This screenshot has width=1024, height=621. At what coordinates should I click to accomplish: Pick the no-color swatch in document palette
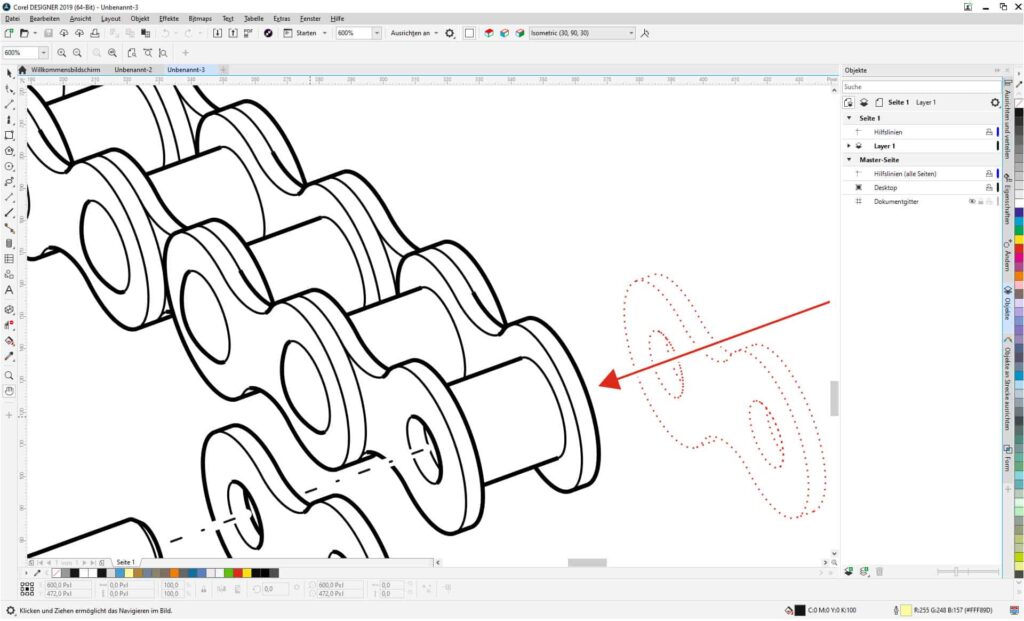[x=56, y=573]
